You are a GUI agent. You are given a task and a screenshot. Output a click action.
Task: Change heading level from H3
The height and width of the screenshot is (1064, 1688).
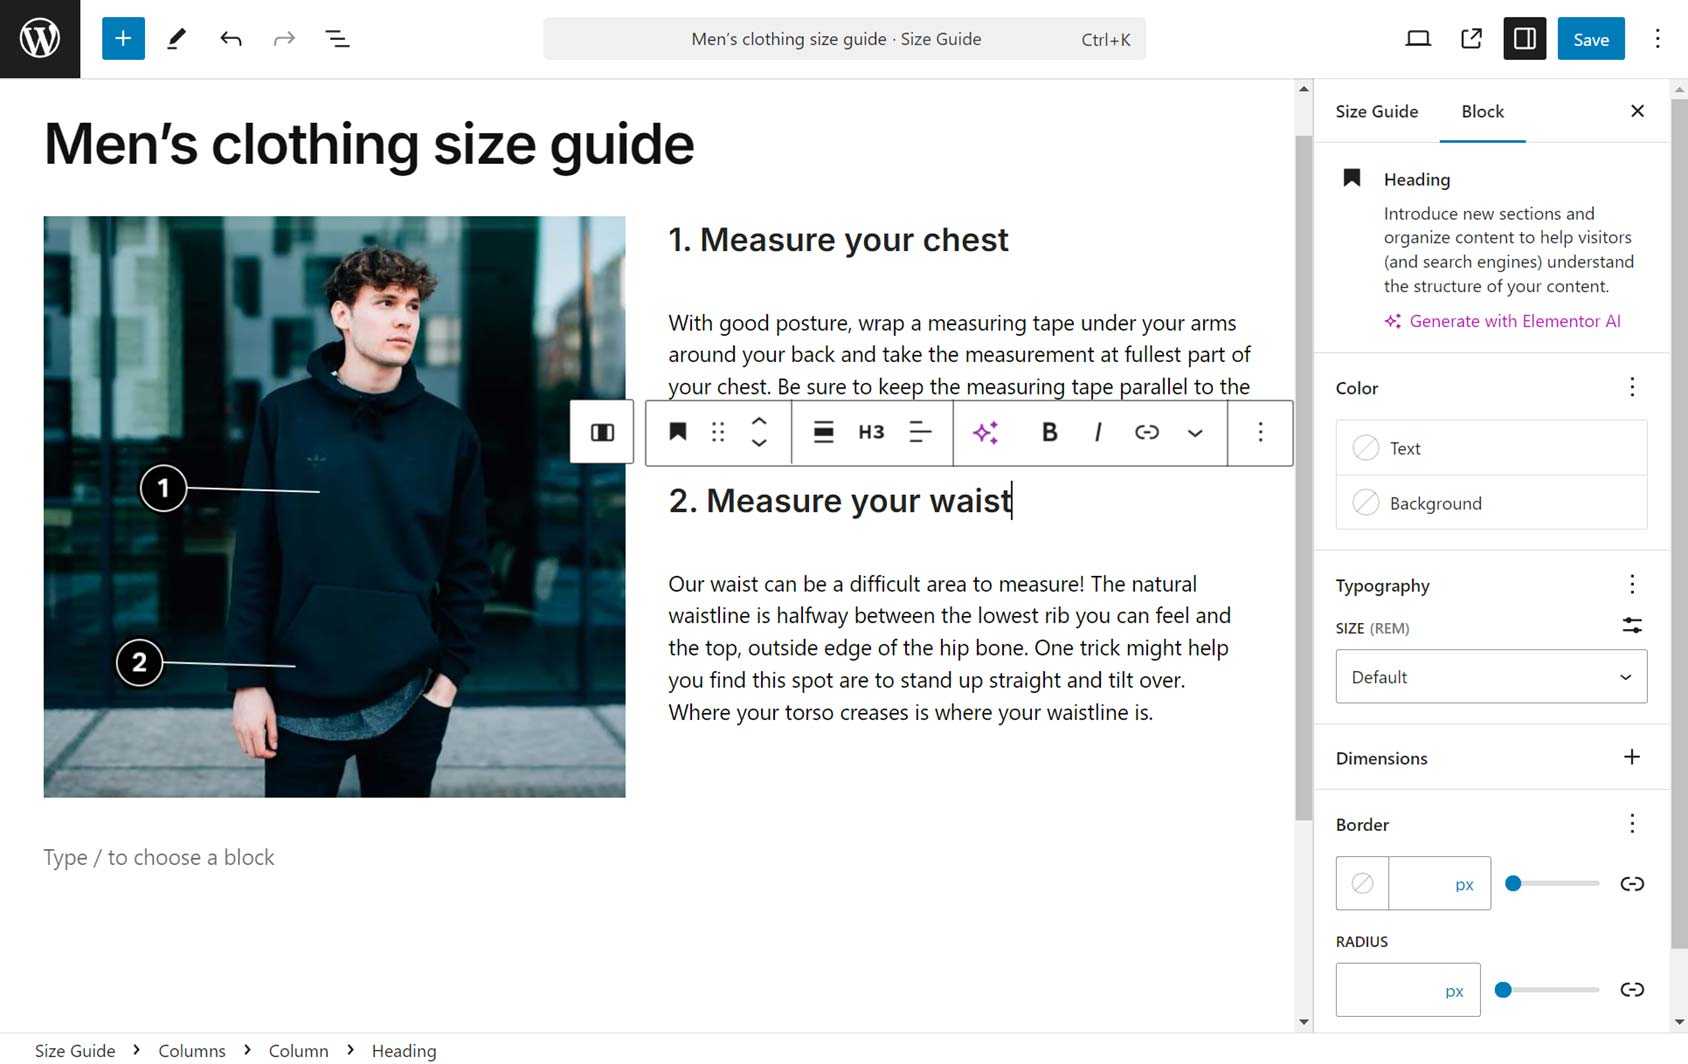(871, 432)
